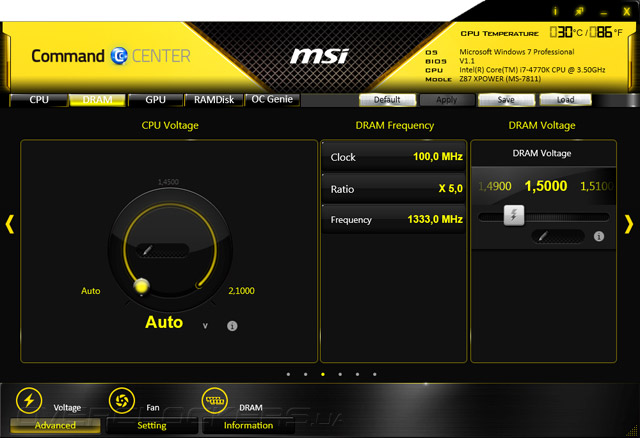Click the Clock 100,0 MHz row

pos(394,157)
